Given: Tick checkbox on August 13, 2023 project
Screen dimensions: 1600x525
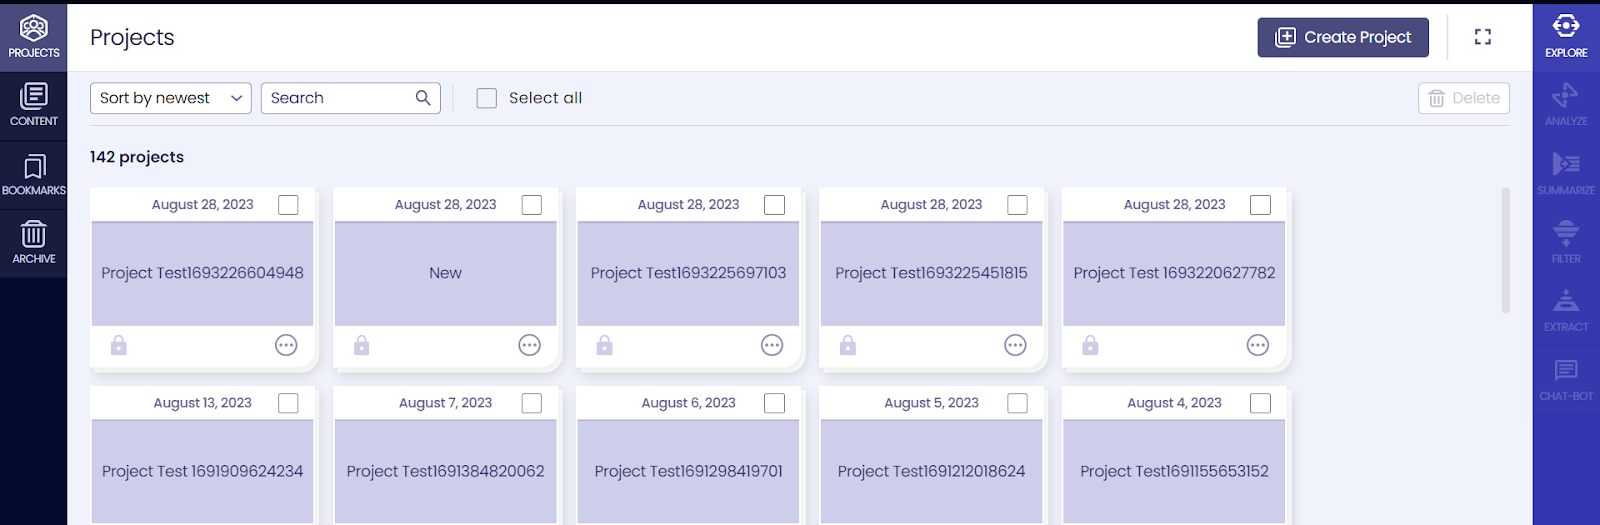Looking at the screenshot, I should tap(288, 403).
